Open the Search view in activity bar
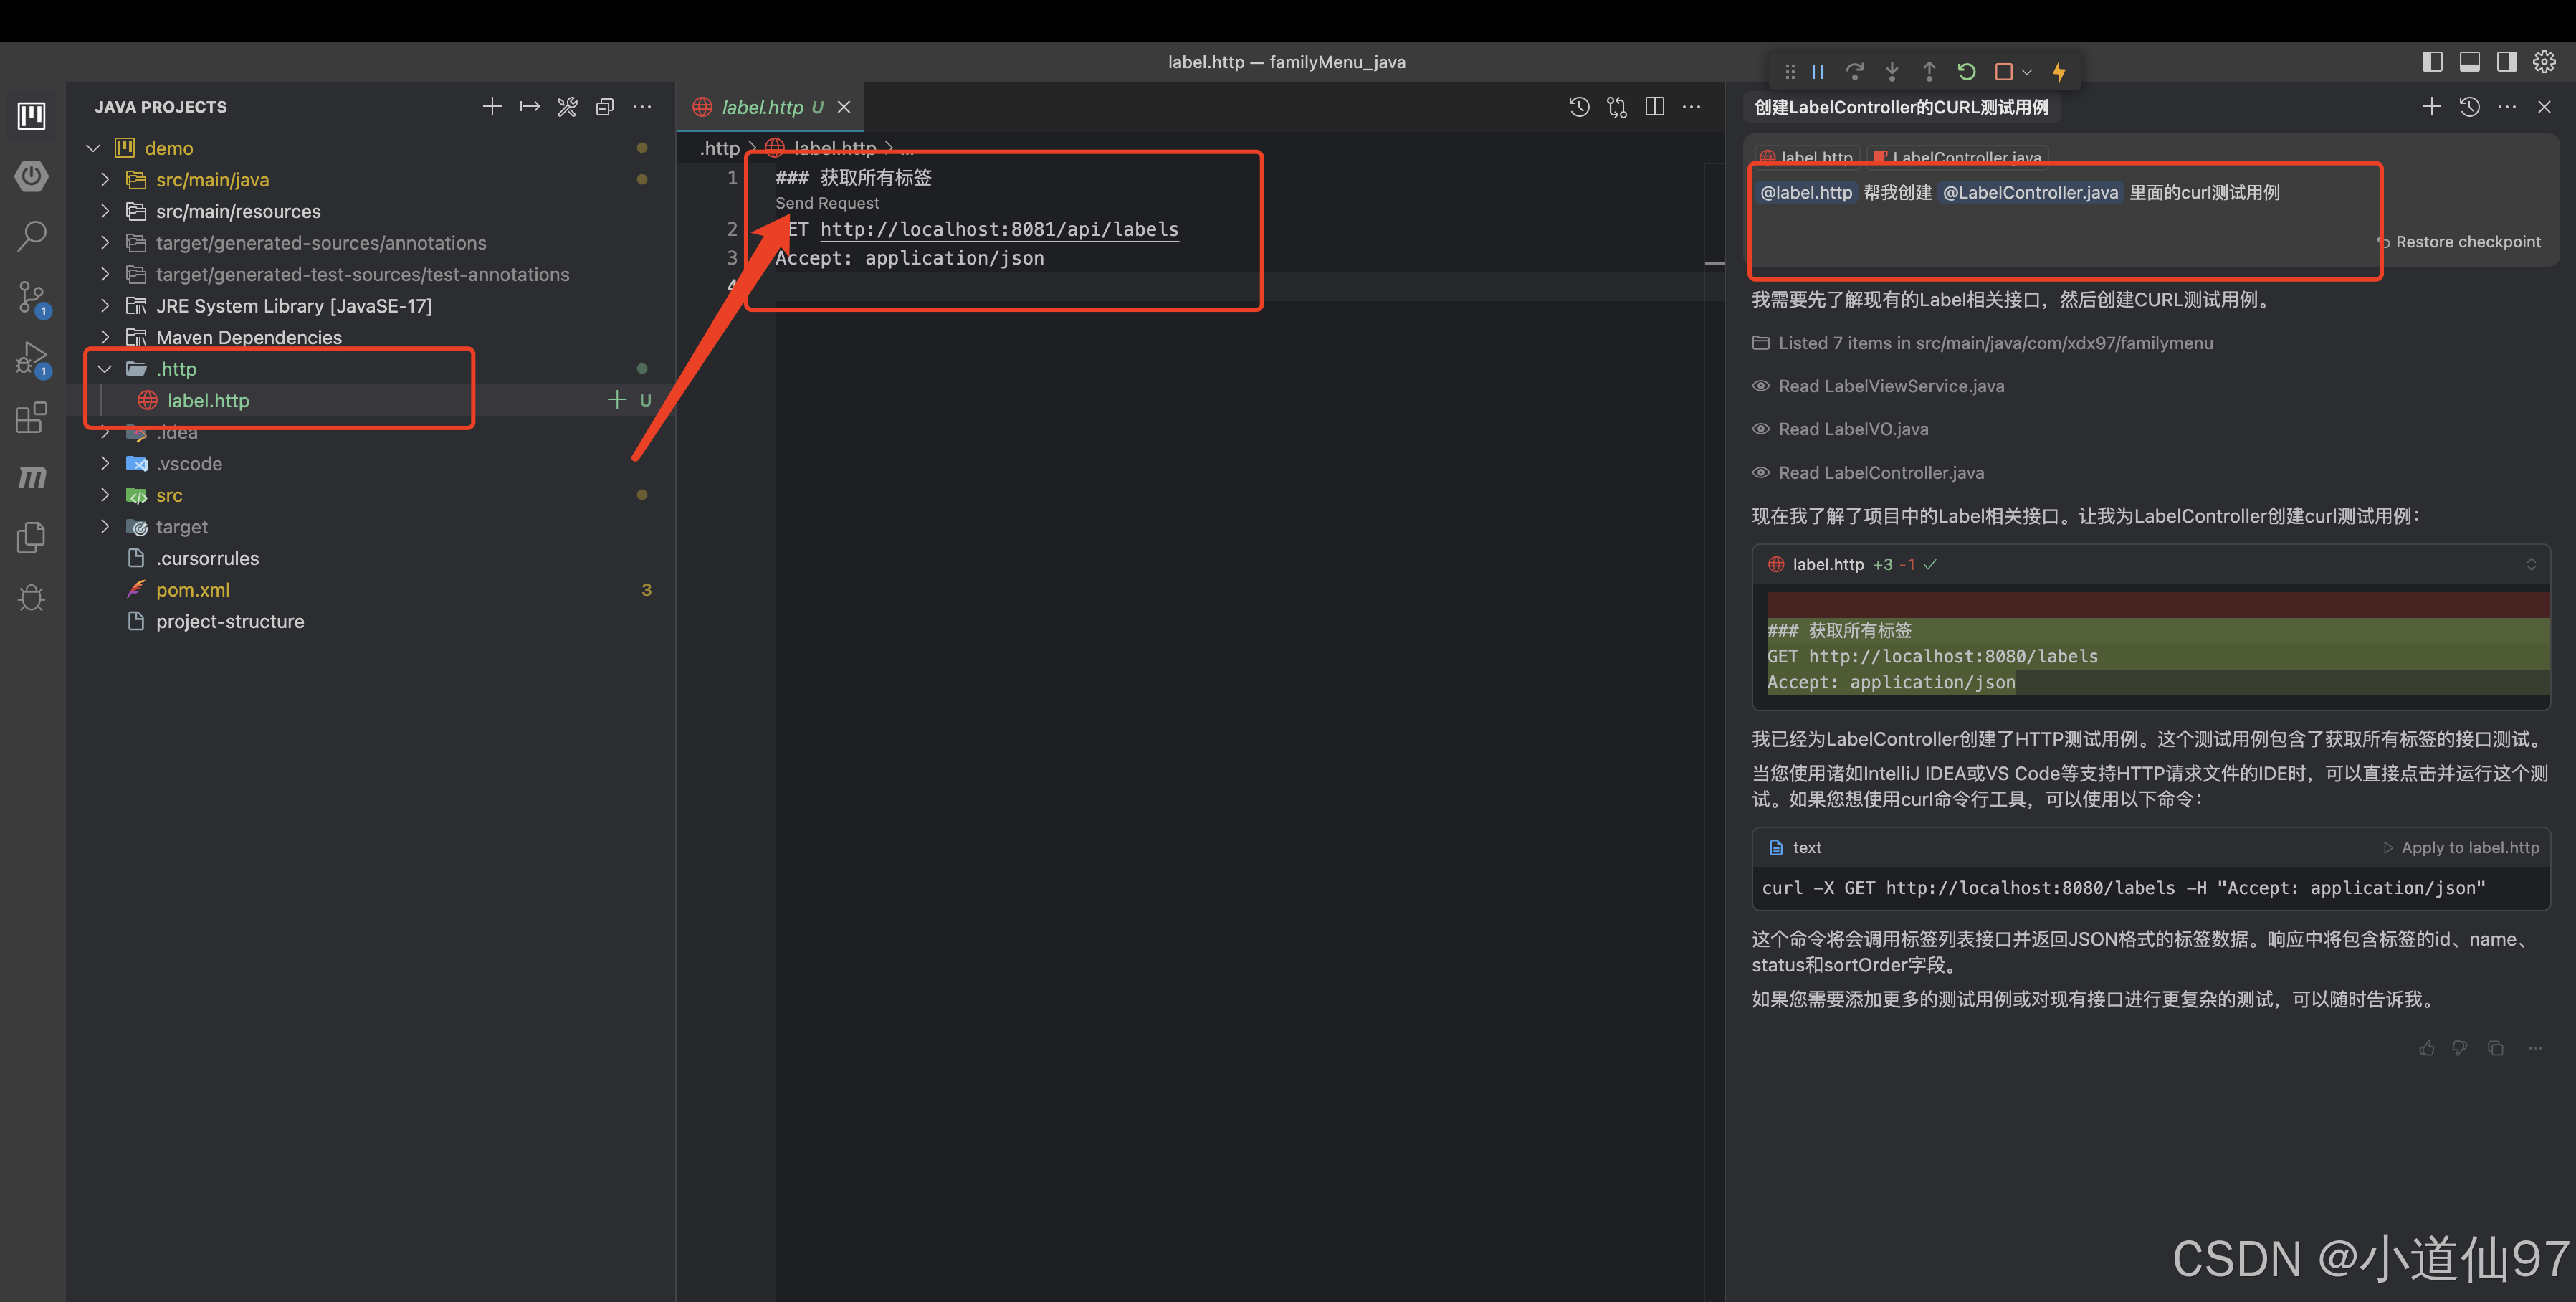Screen dimensions: 2576x1302 (32, 237)
